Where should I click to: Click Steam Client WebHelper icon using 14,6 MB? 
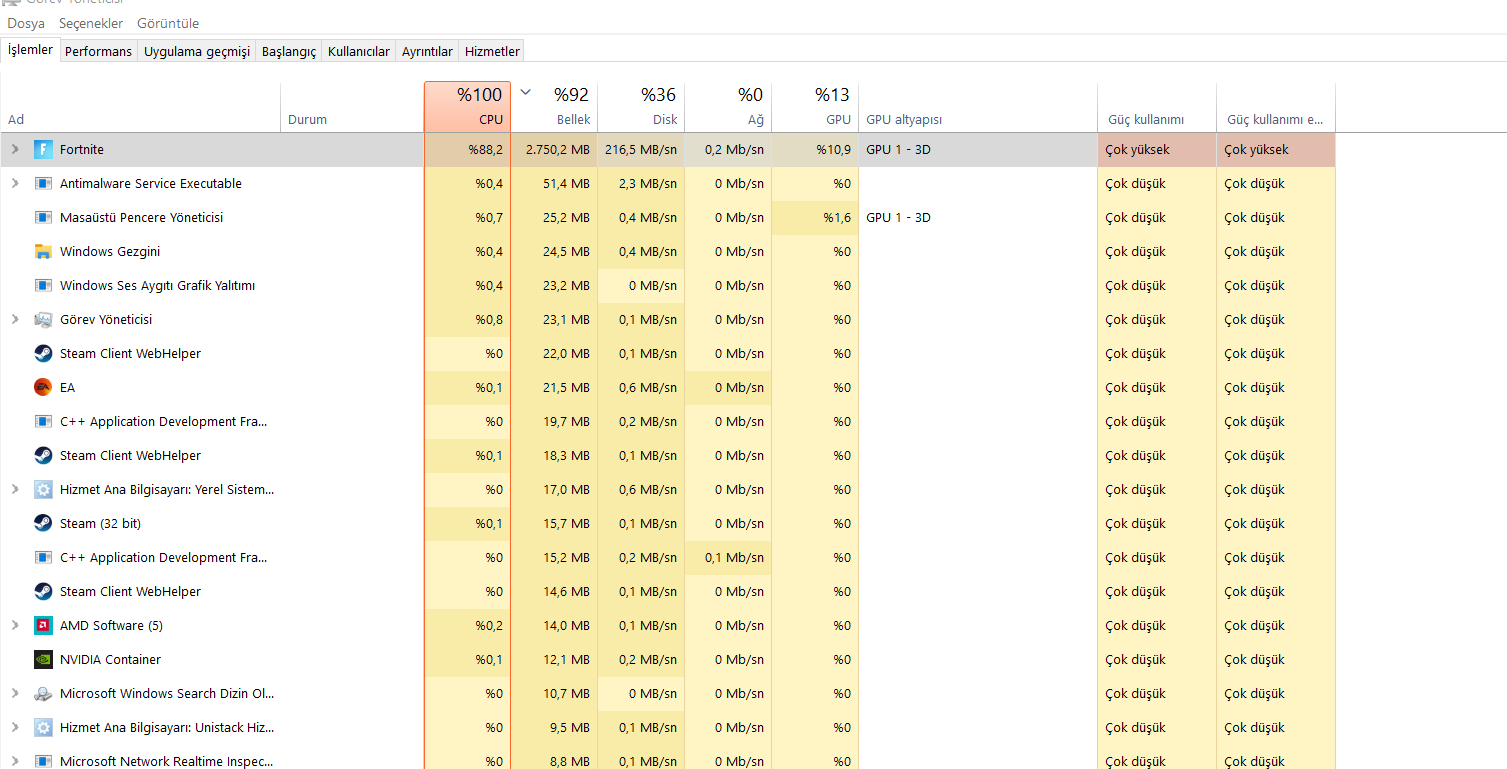(x=43, y=592)
